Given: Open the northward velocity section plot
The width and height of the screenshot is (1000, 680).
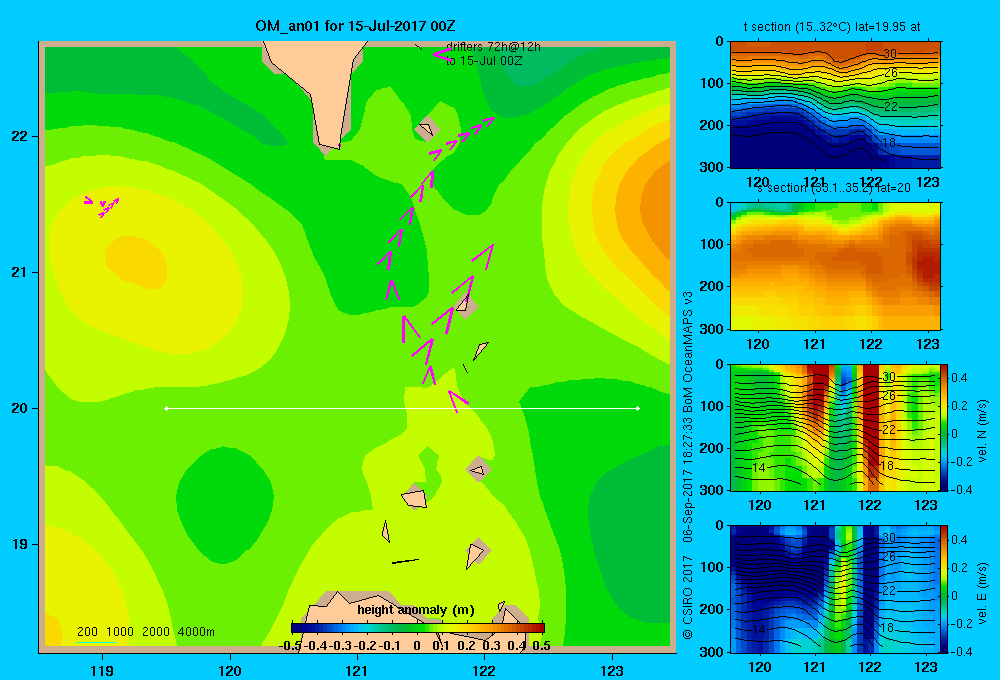Looking at the screenshot, I should (835, 427).
